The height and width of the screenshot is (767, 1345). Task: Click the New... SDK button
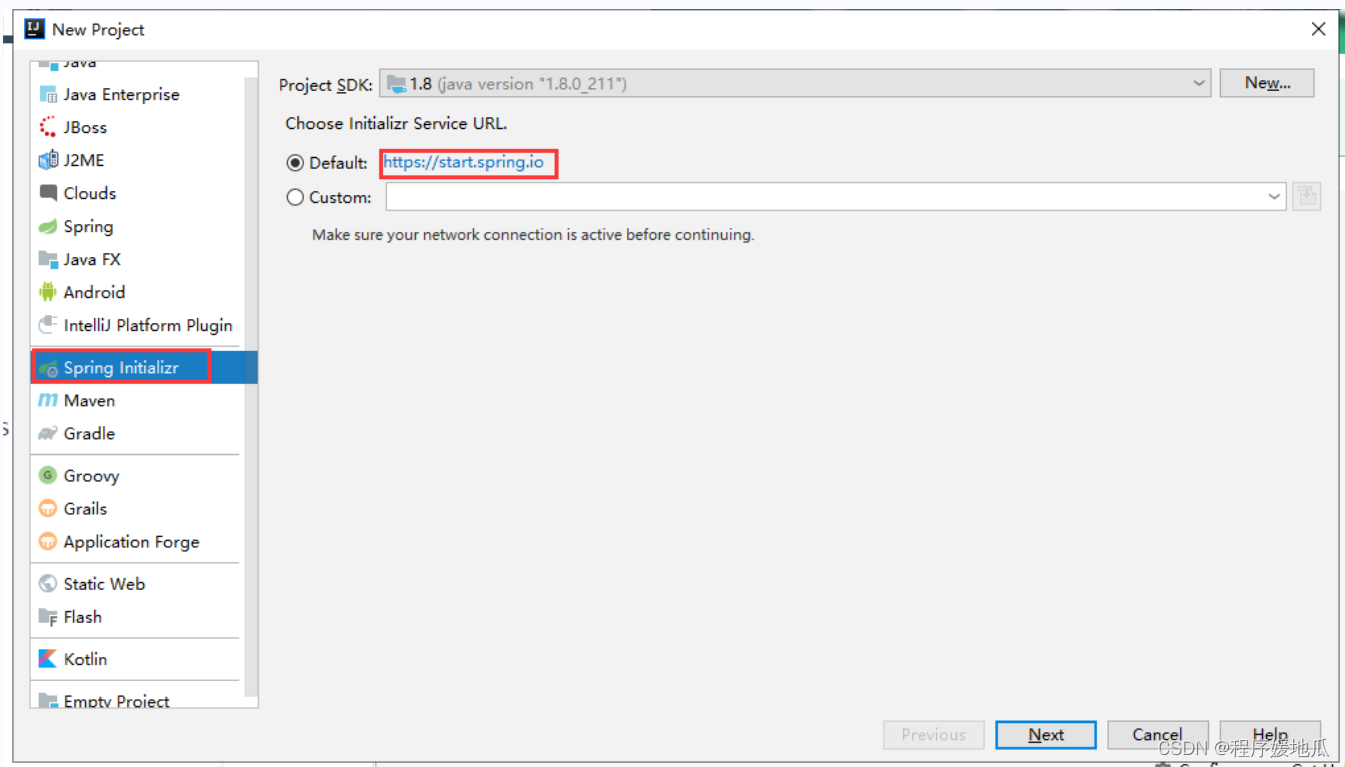click(1267, 83)
